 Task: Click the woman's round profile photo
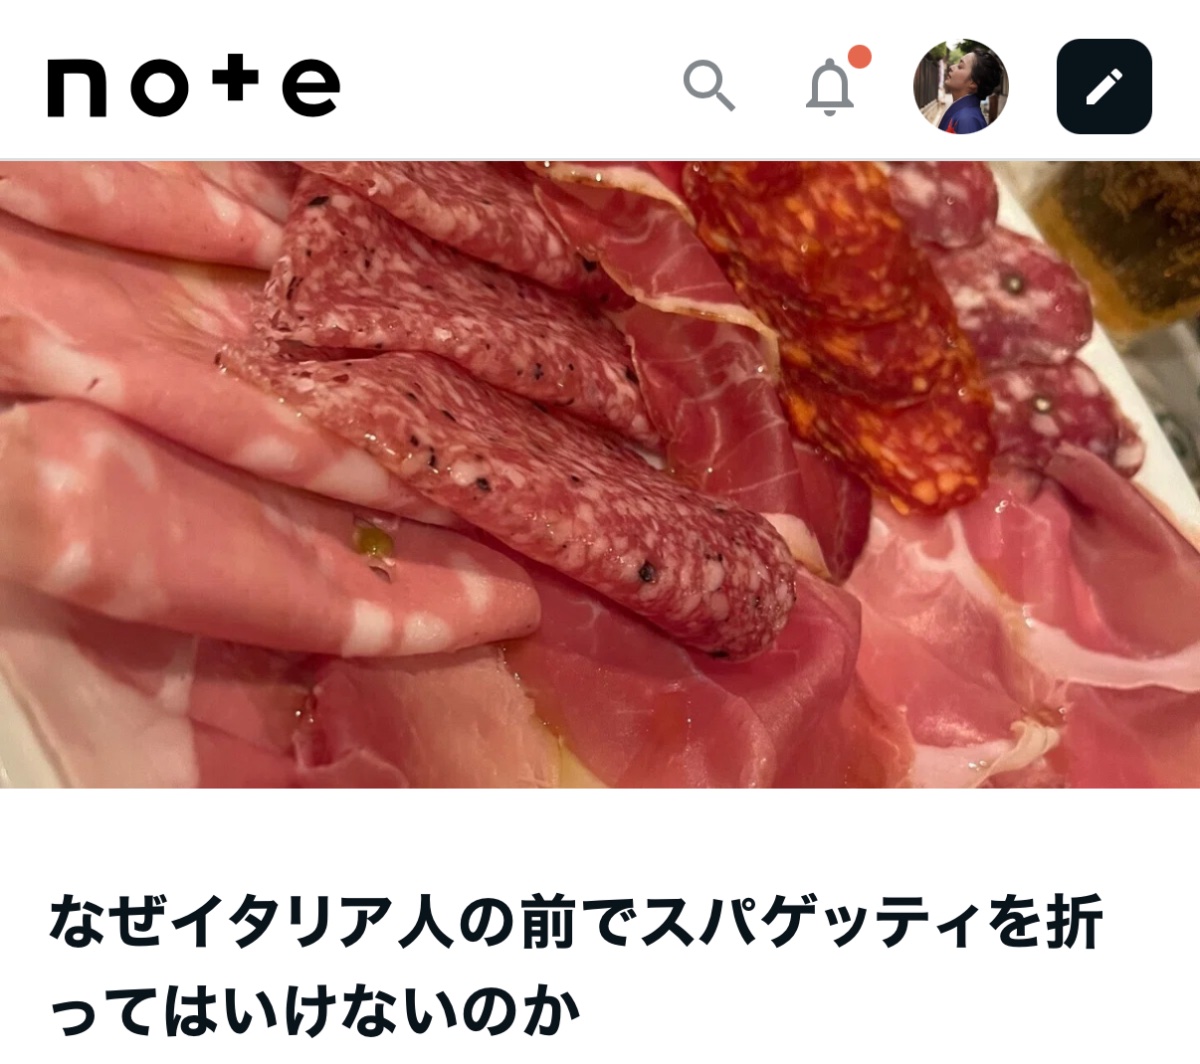point(960,87)
